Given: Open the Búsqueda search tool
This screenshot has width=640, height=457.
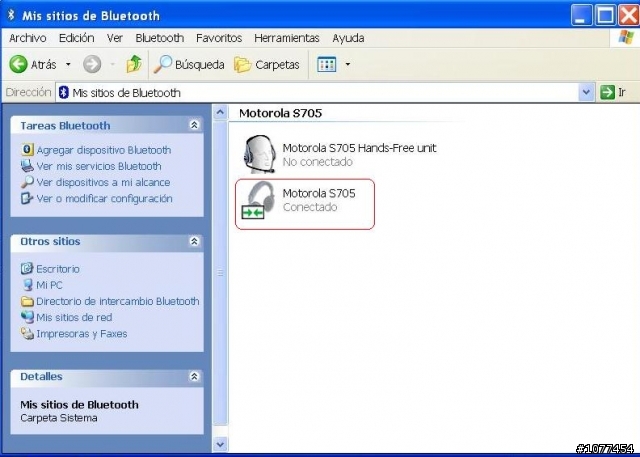Looking at the screenshot, I should click(189, 64).
